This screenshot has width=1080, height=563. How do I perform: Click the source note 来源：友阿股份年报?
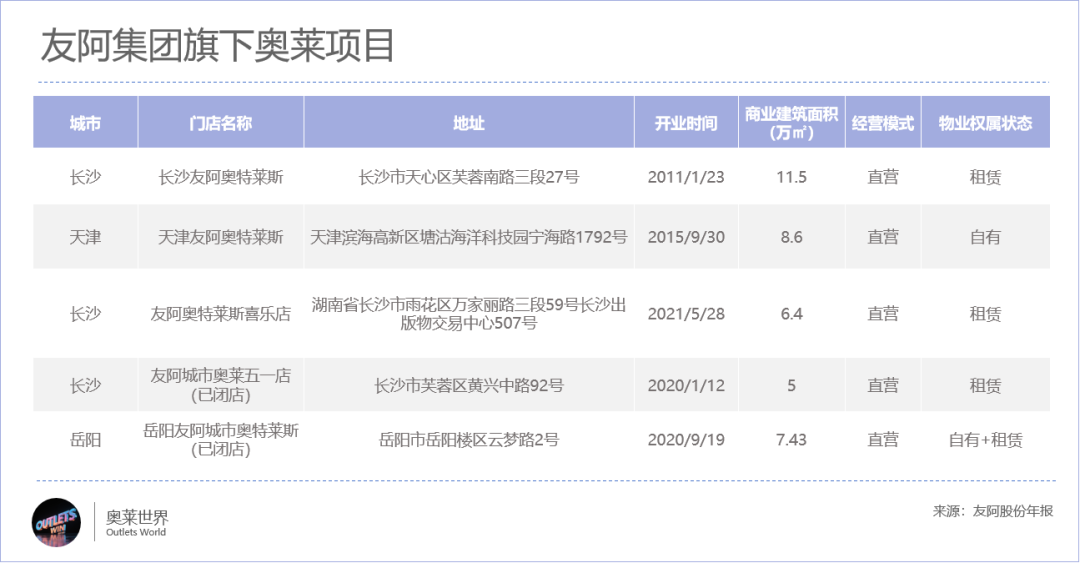[993, 511]
